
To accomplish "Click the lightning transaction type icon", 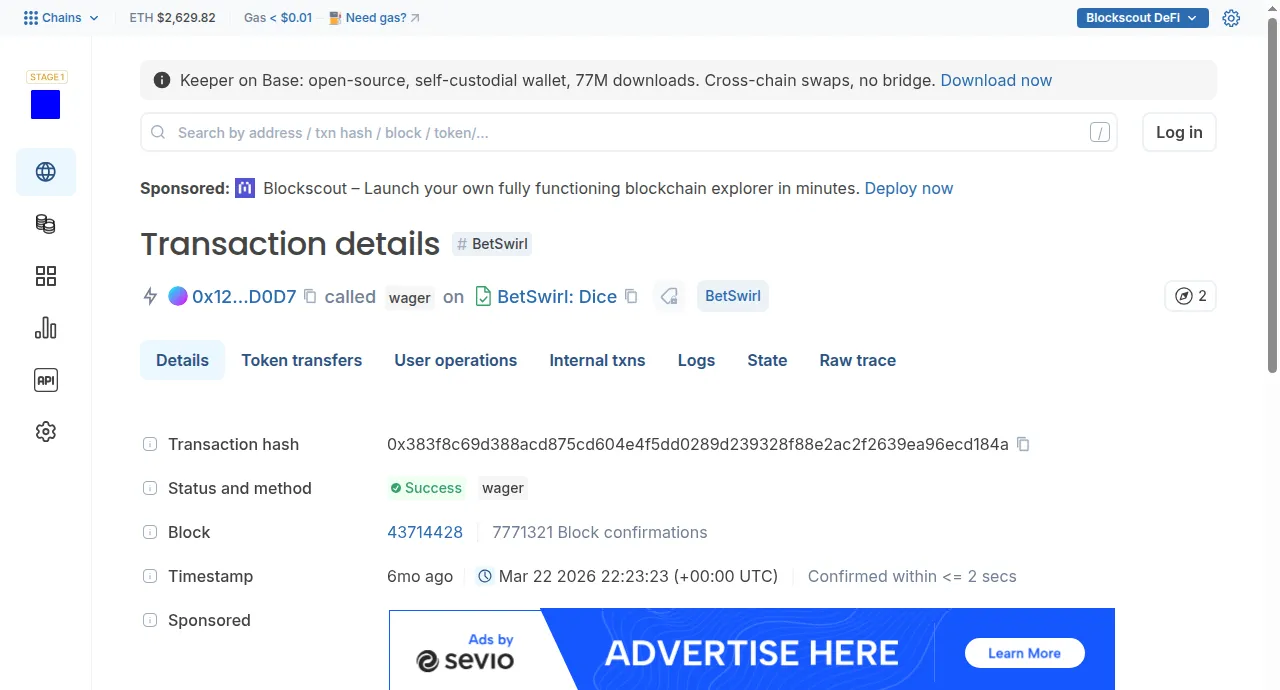I will point(150,296).
